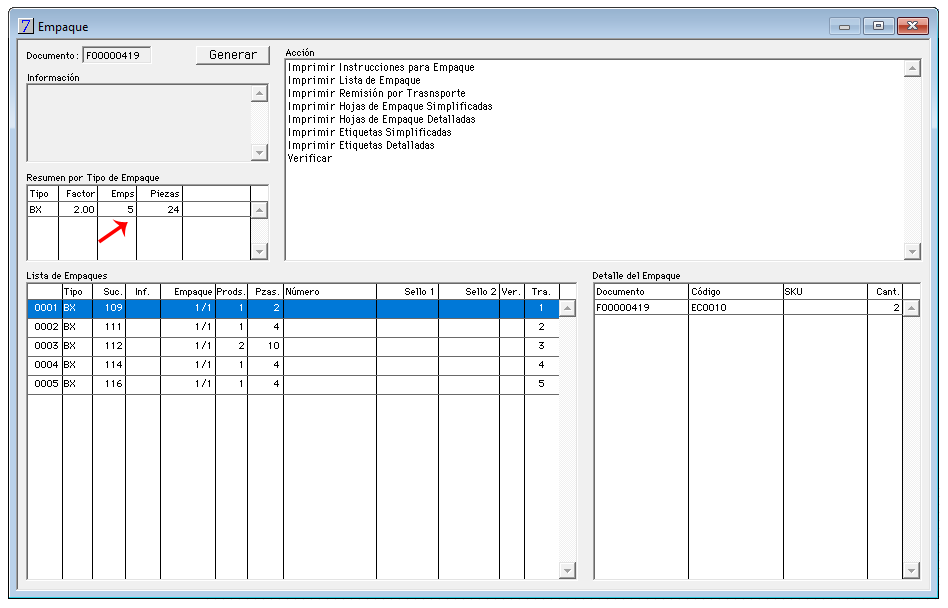Click Piezas value 24 in Resumen
The height and width of the screenshot is (608, 948).
pos(160,210)
